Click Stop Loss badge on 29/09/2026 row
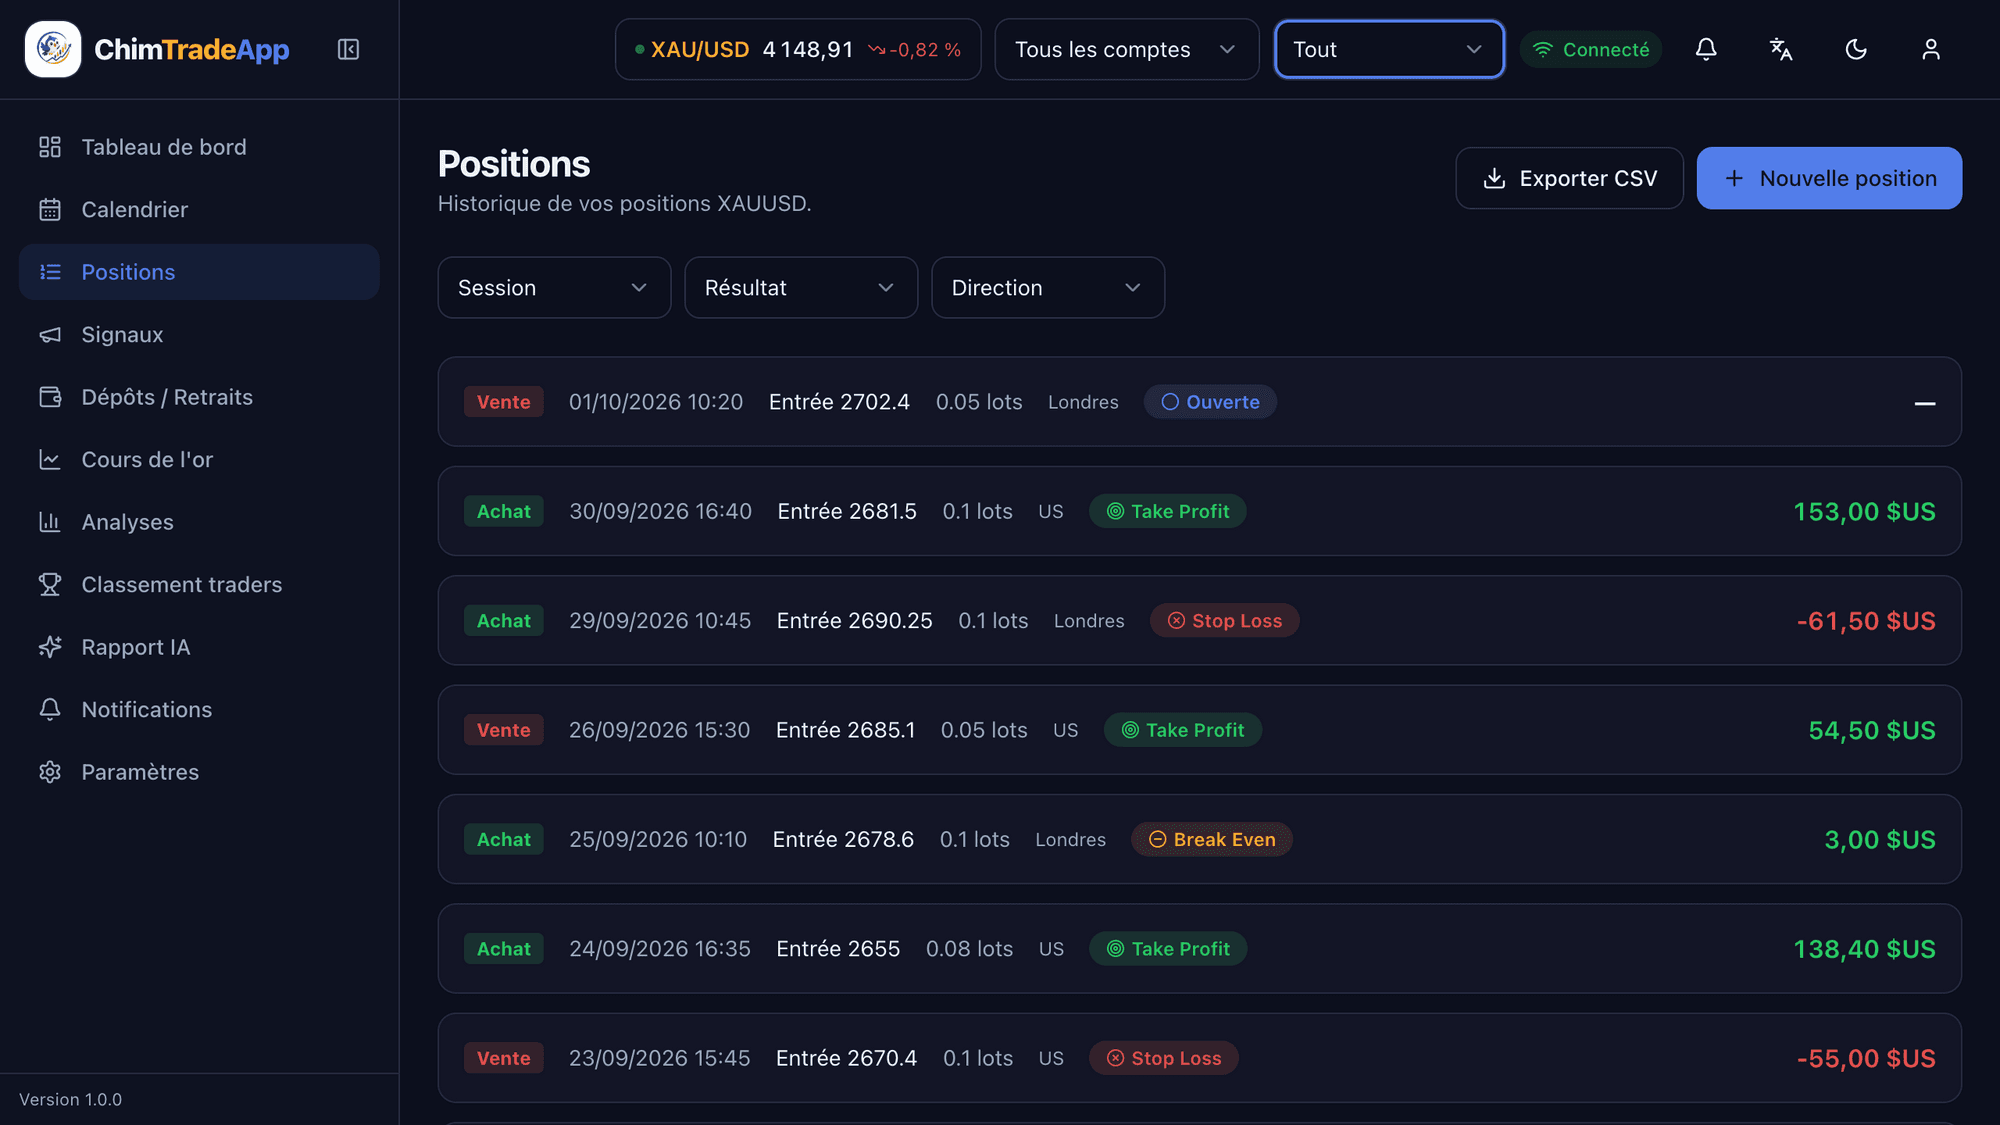 pyautogui.click(x=1225, y=621)
